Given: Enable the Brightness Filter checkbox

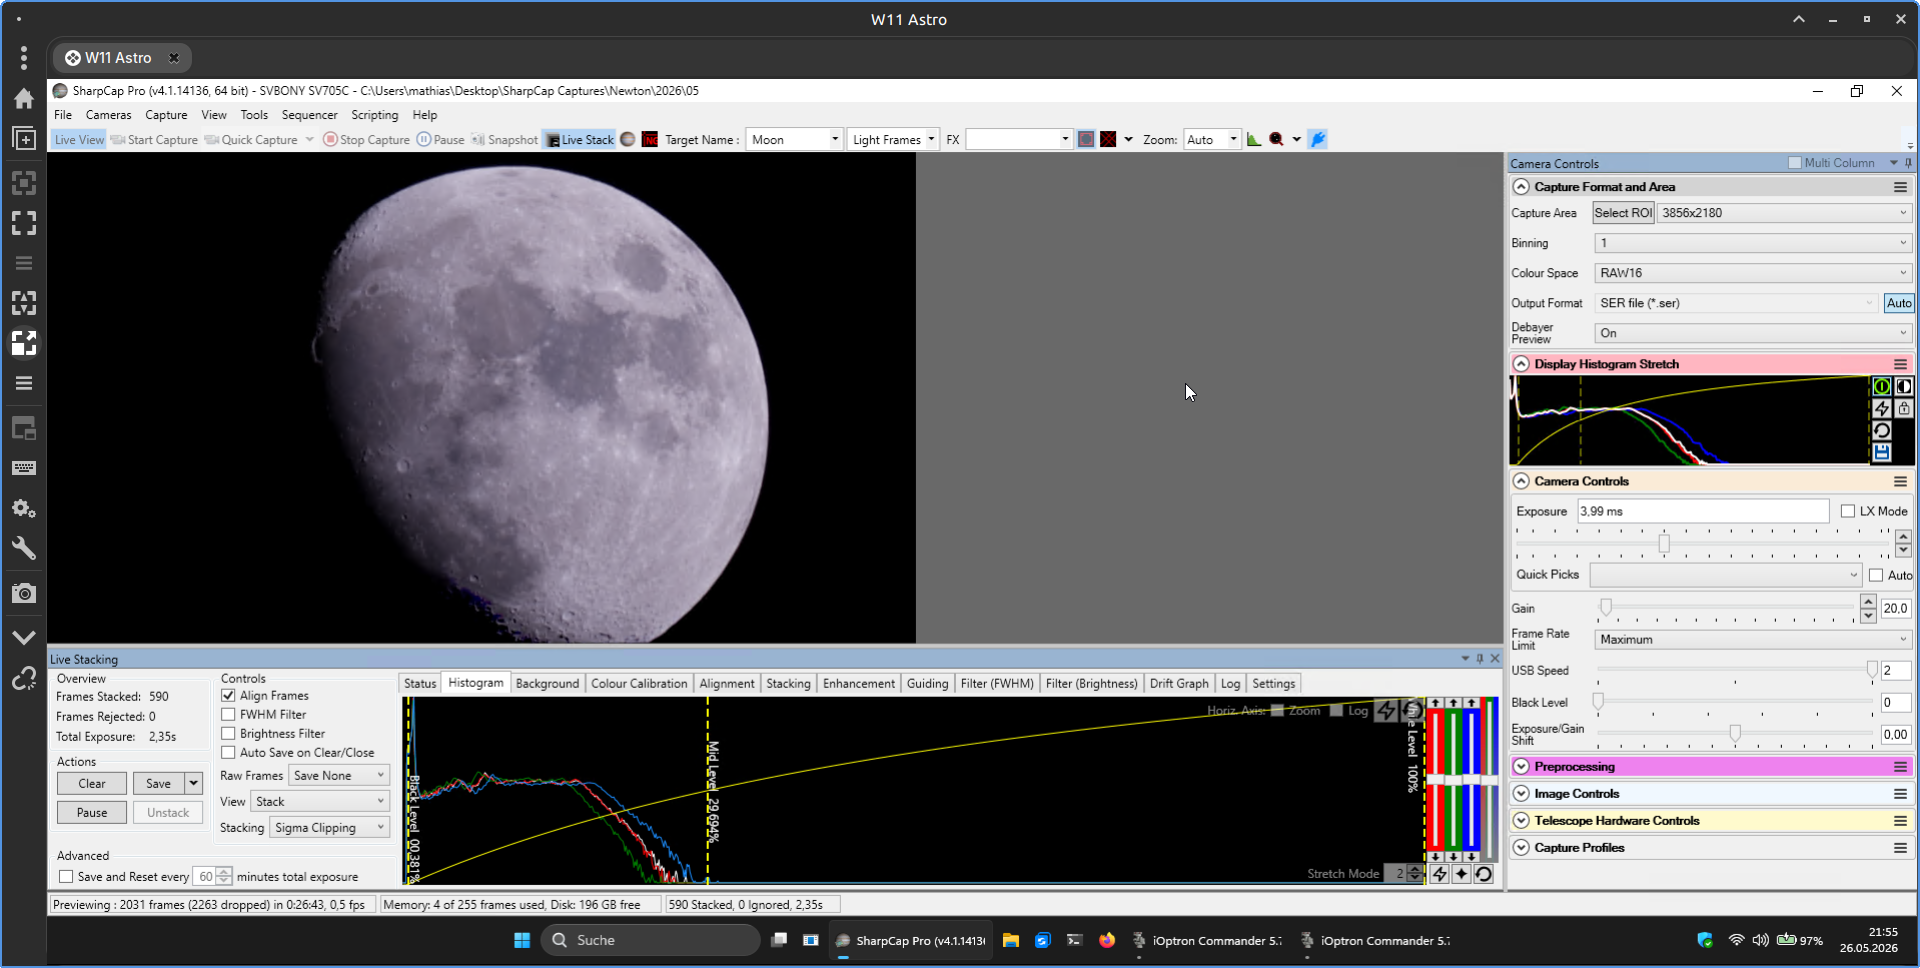Looking at the screenshot, I should (228, 734).
